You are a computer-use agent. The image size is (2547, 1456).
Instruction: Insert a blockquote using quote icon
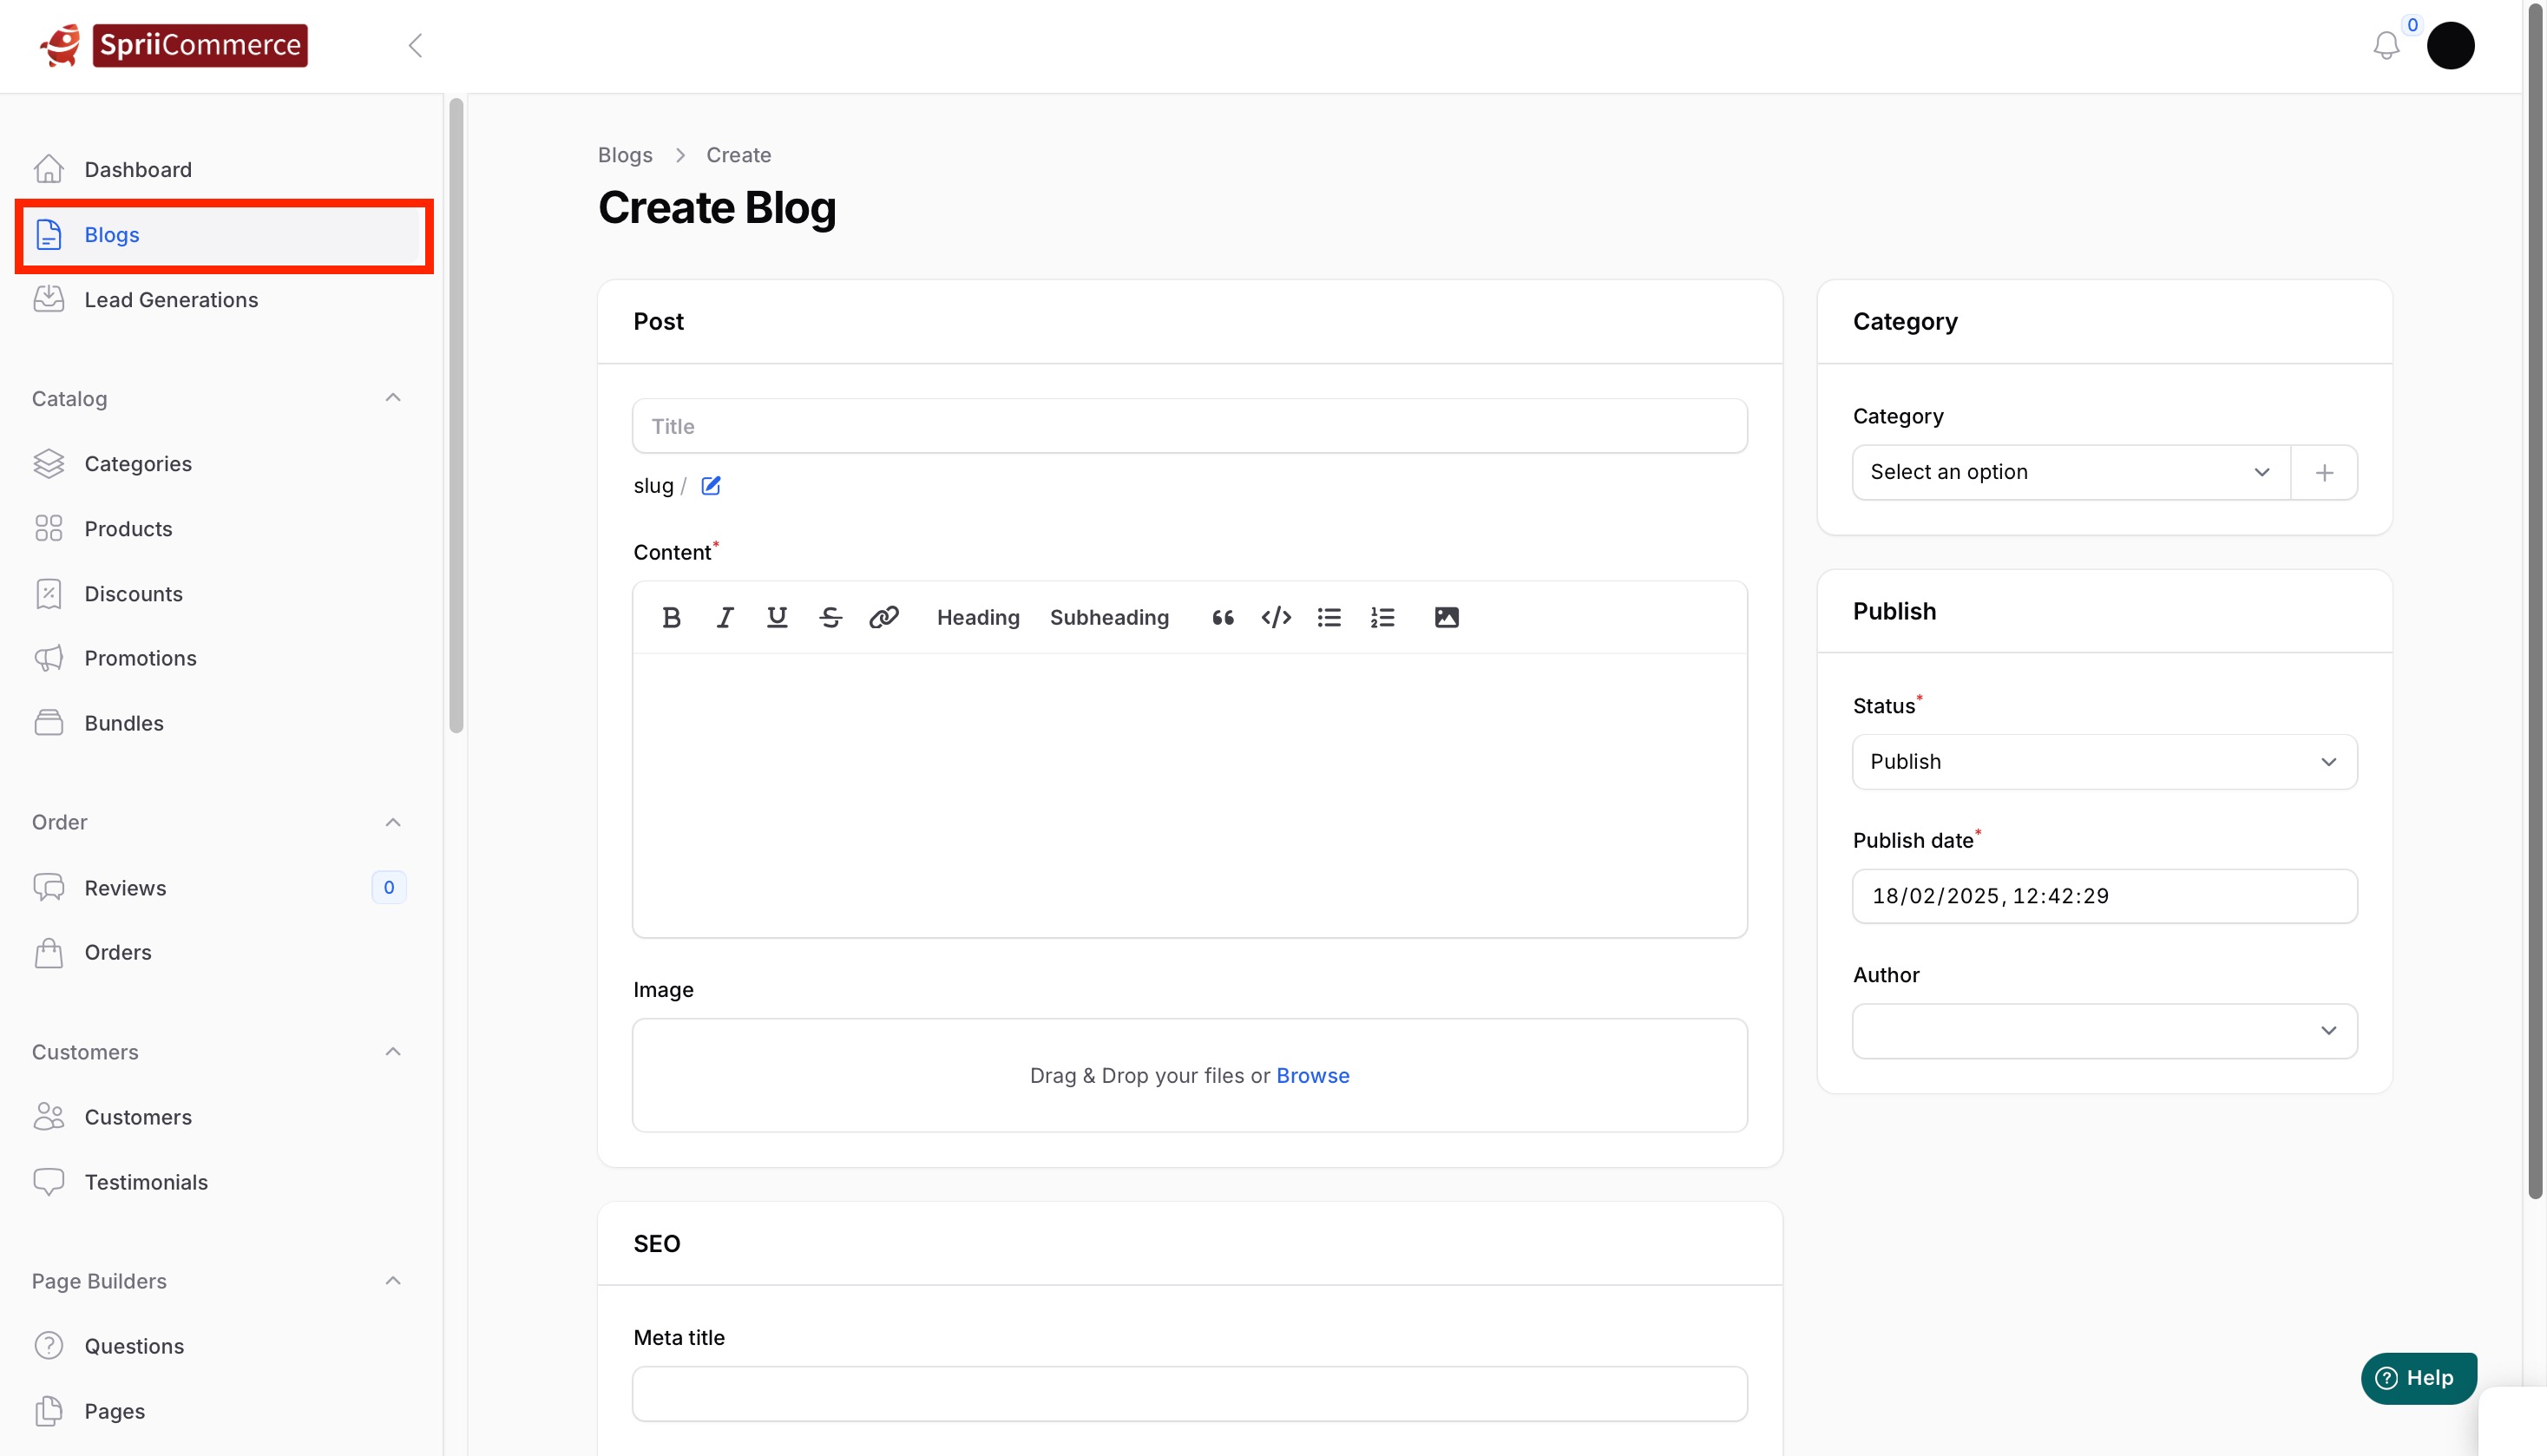coord(1222,617)
